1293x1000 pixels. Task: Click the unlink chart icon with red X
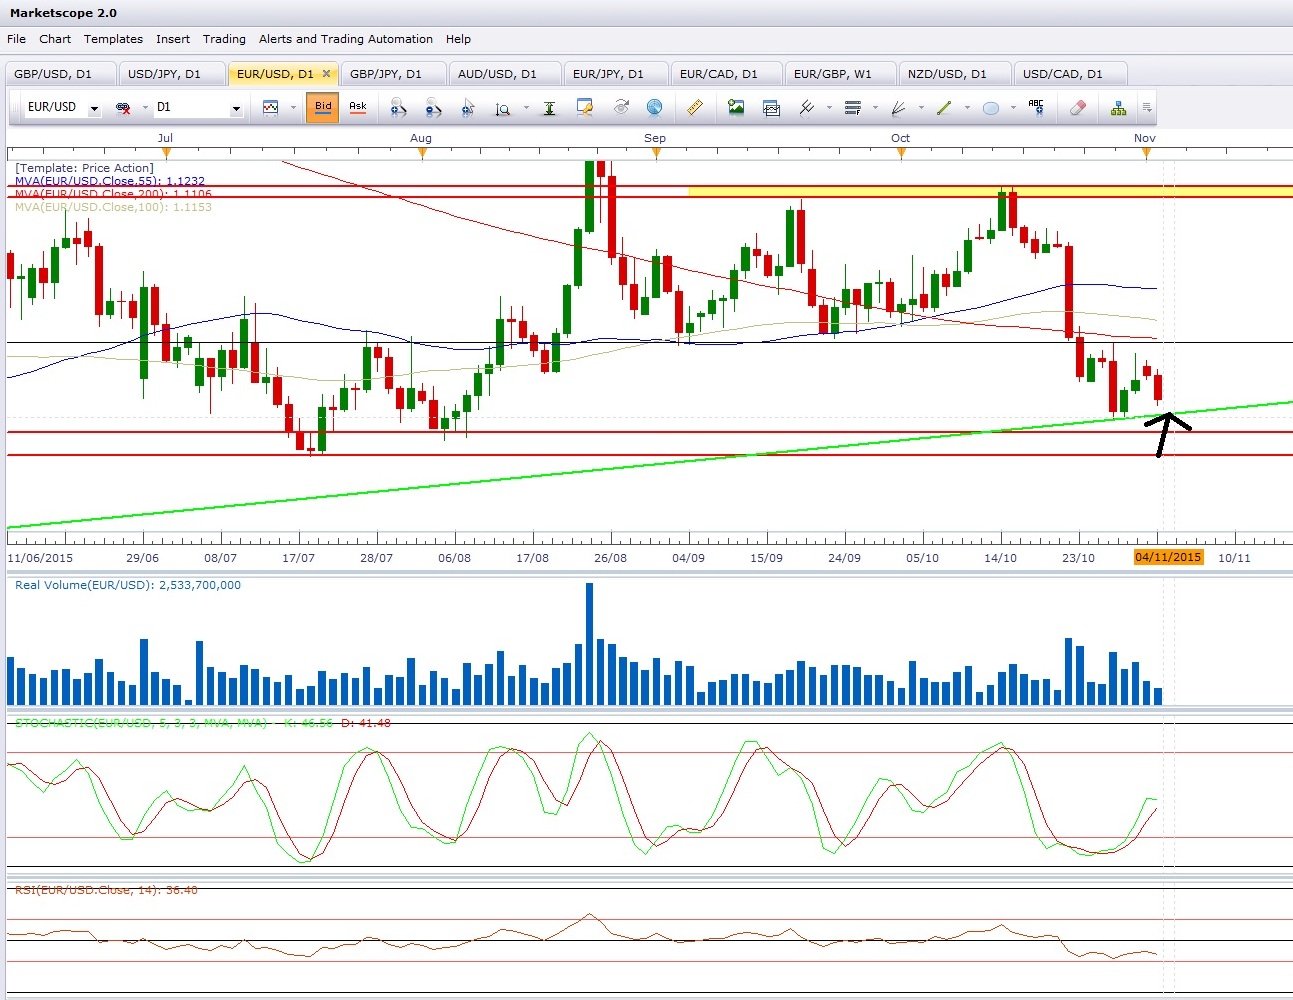124,107
